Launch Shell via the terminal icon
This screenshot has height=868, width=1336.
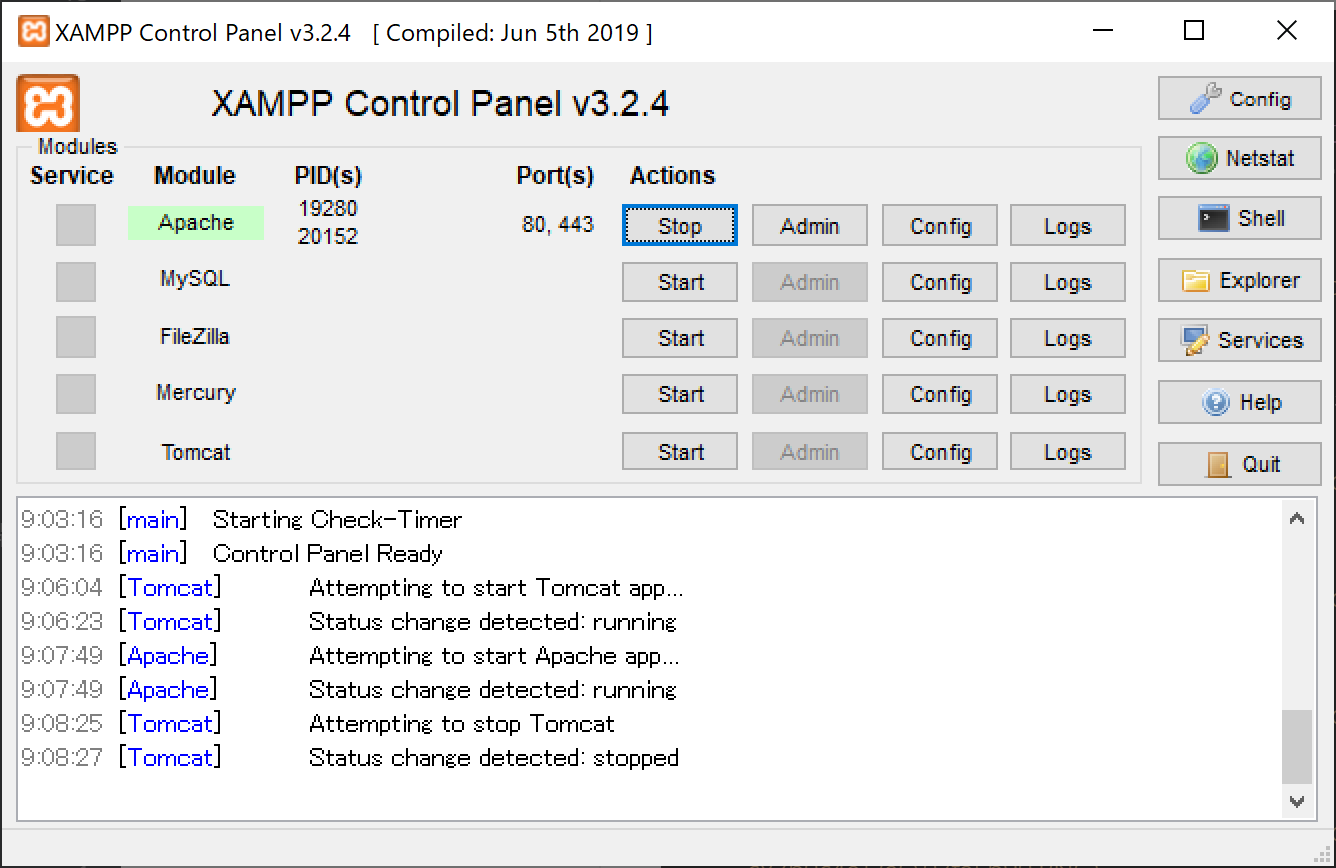(1240, 218)
